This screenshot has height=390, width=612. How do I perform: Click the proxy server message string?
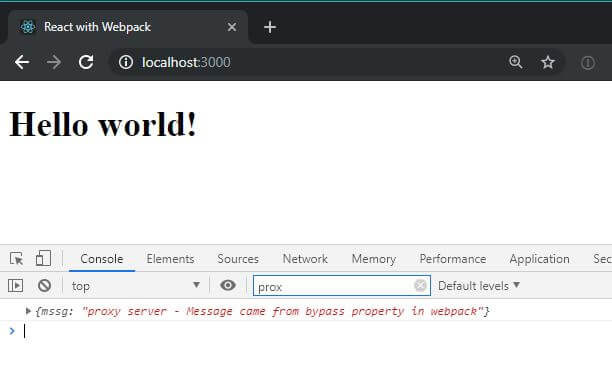pos(282,312)
